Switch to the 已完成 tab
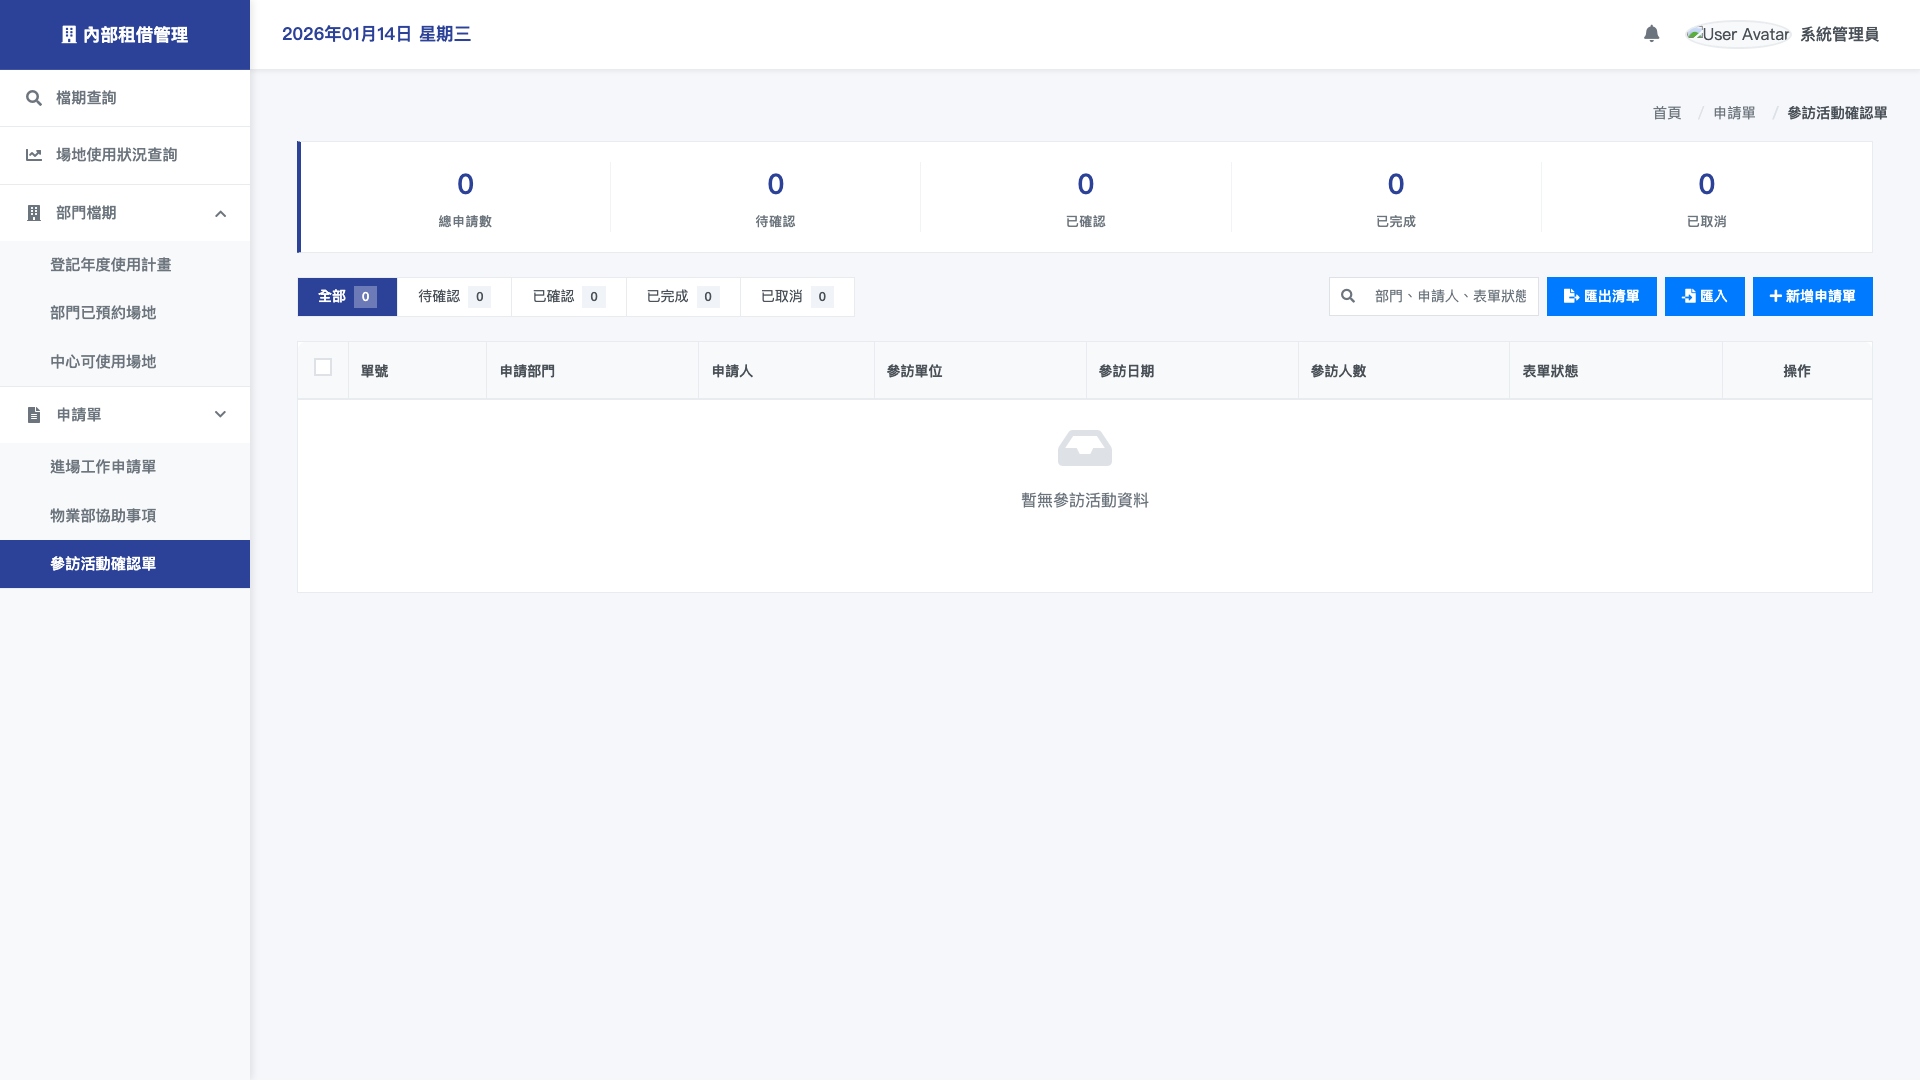Screen dimensions: 1920x1080 [x=682, y=297]
